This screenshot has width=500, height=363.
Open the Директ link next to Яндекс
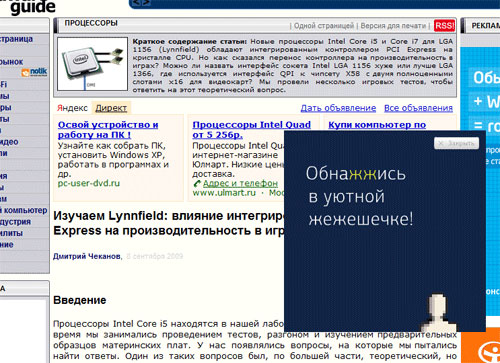[x=111, y=108]
